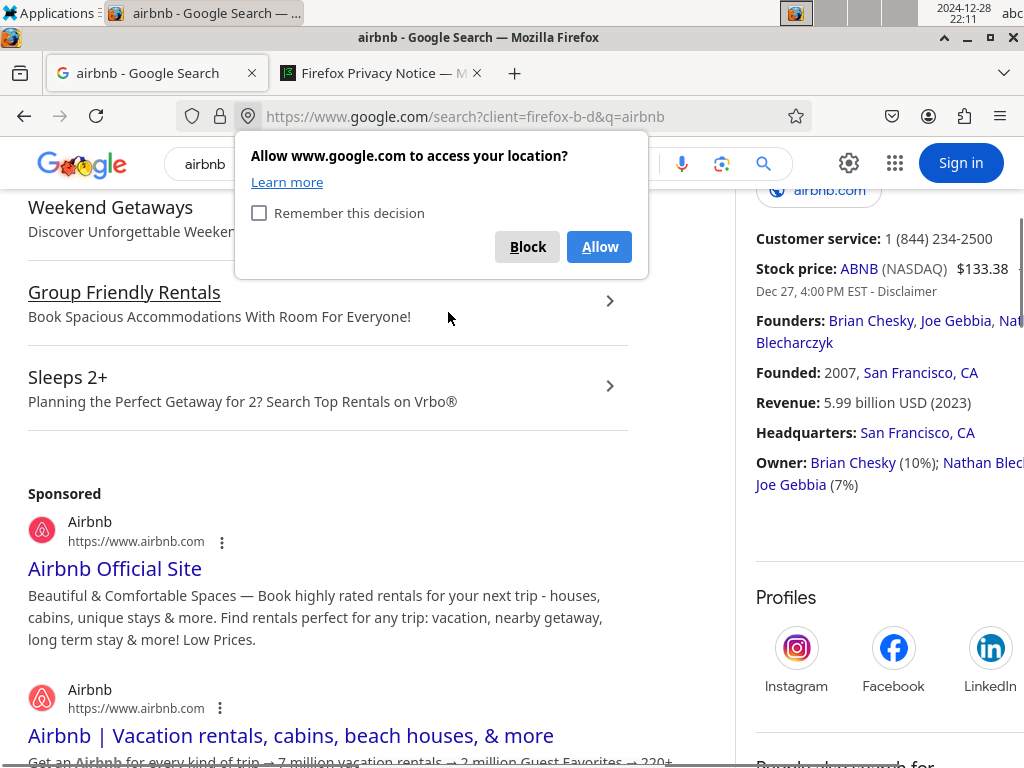This screenshot has width=1024, height=768.
Task: Open a new tab with the plus icon
Action: [x=515, y=74]
